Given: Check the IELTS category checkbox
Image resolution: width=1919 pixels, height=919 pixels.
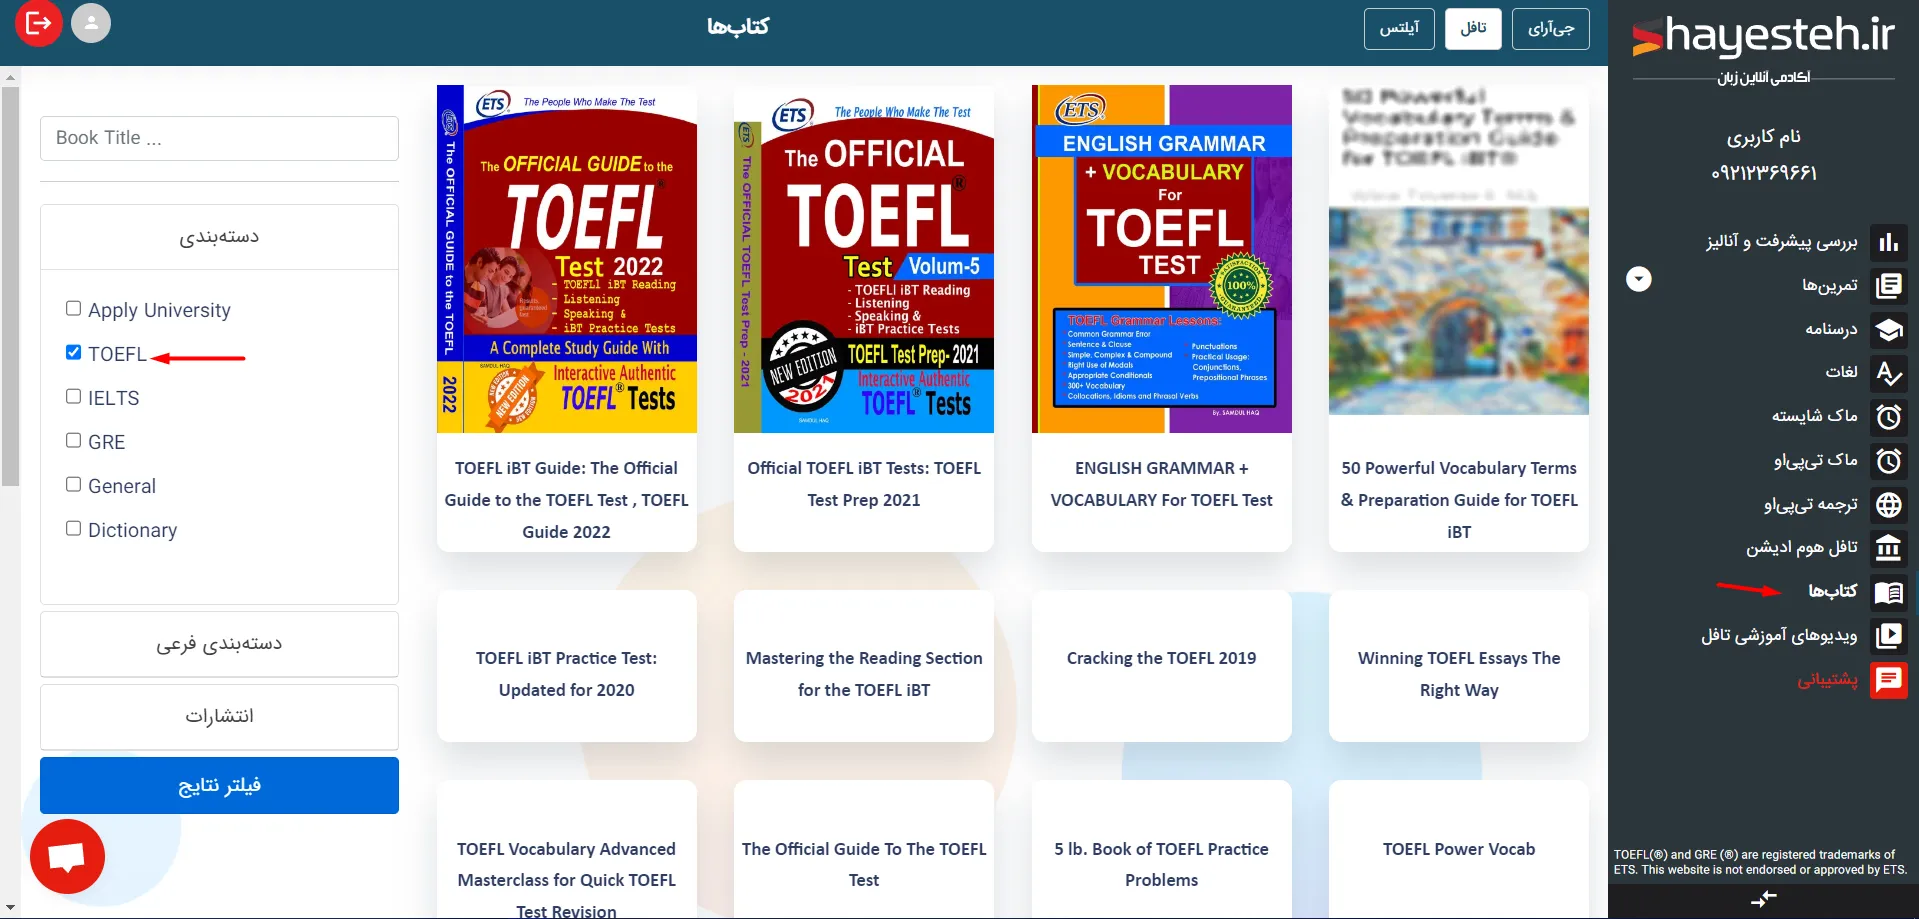Looking at the screenshot, I should point(73,396).
